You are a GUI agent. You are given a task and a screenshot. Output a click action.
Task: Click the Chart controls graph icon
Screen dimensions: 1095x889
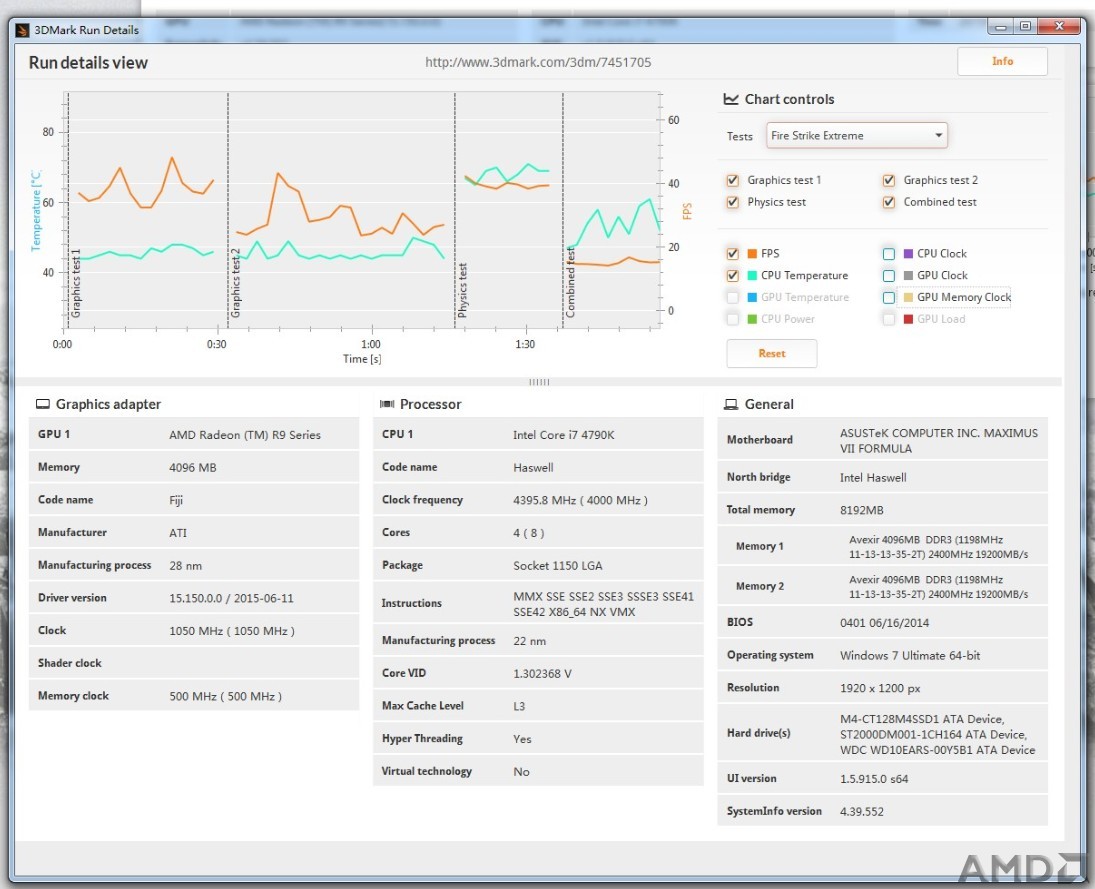click(730, 99)
